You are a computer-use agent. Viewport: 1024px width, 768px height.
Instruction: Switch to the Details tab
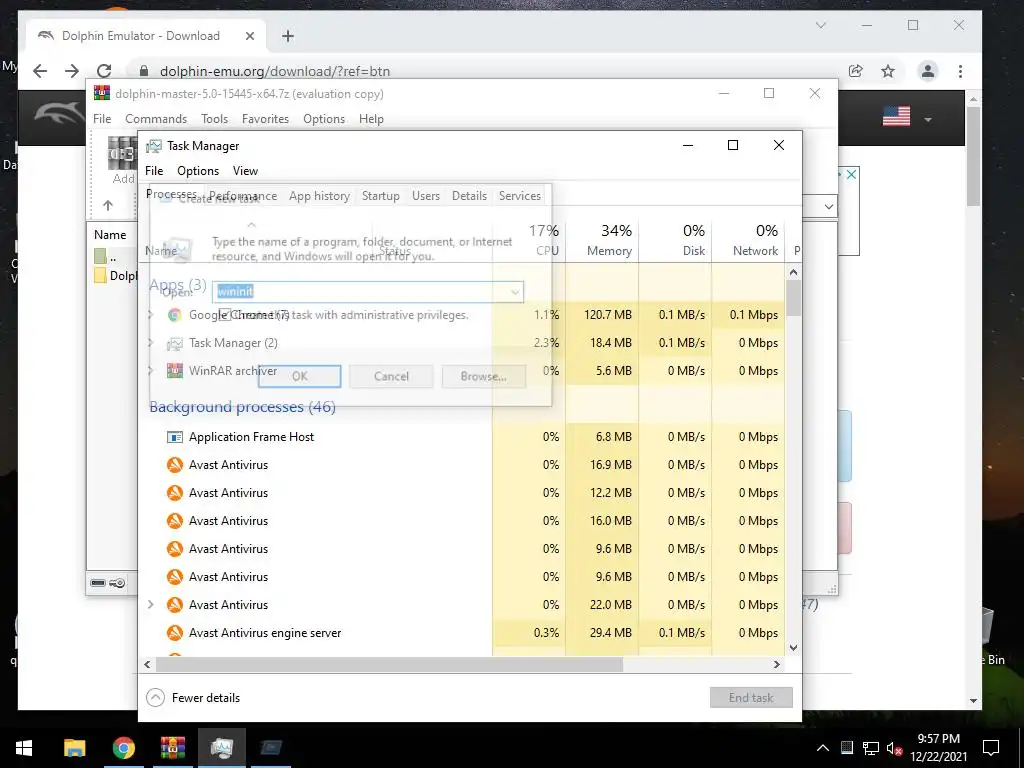coord(469,196)
